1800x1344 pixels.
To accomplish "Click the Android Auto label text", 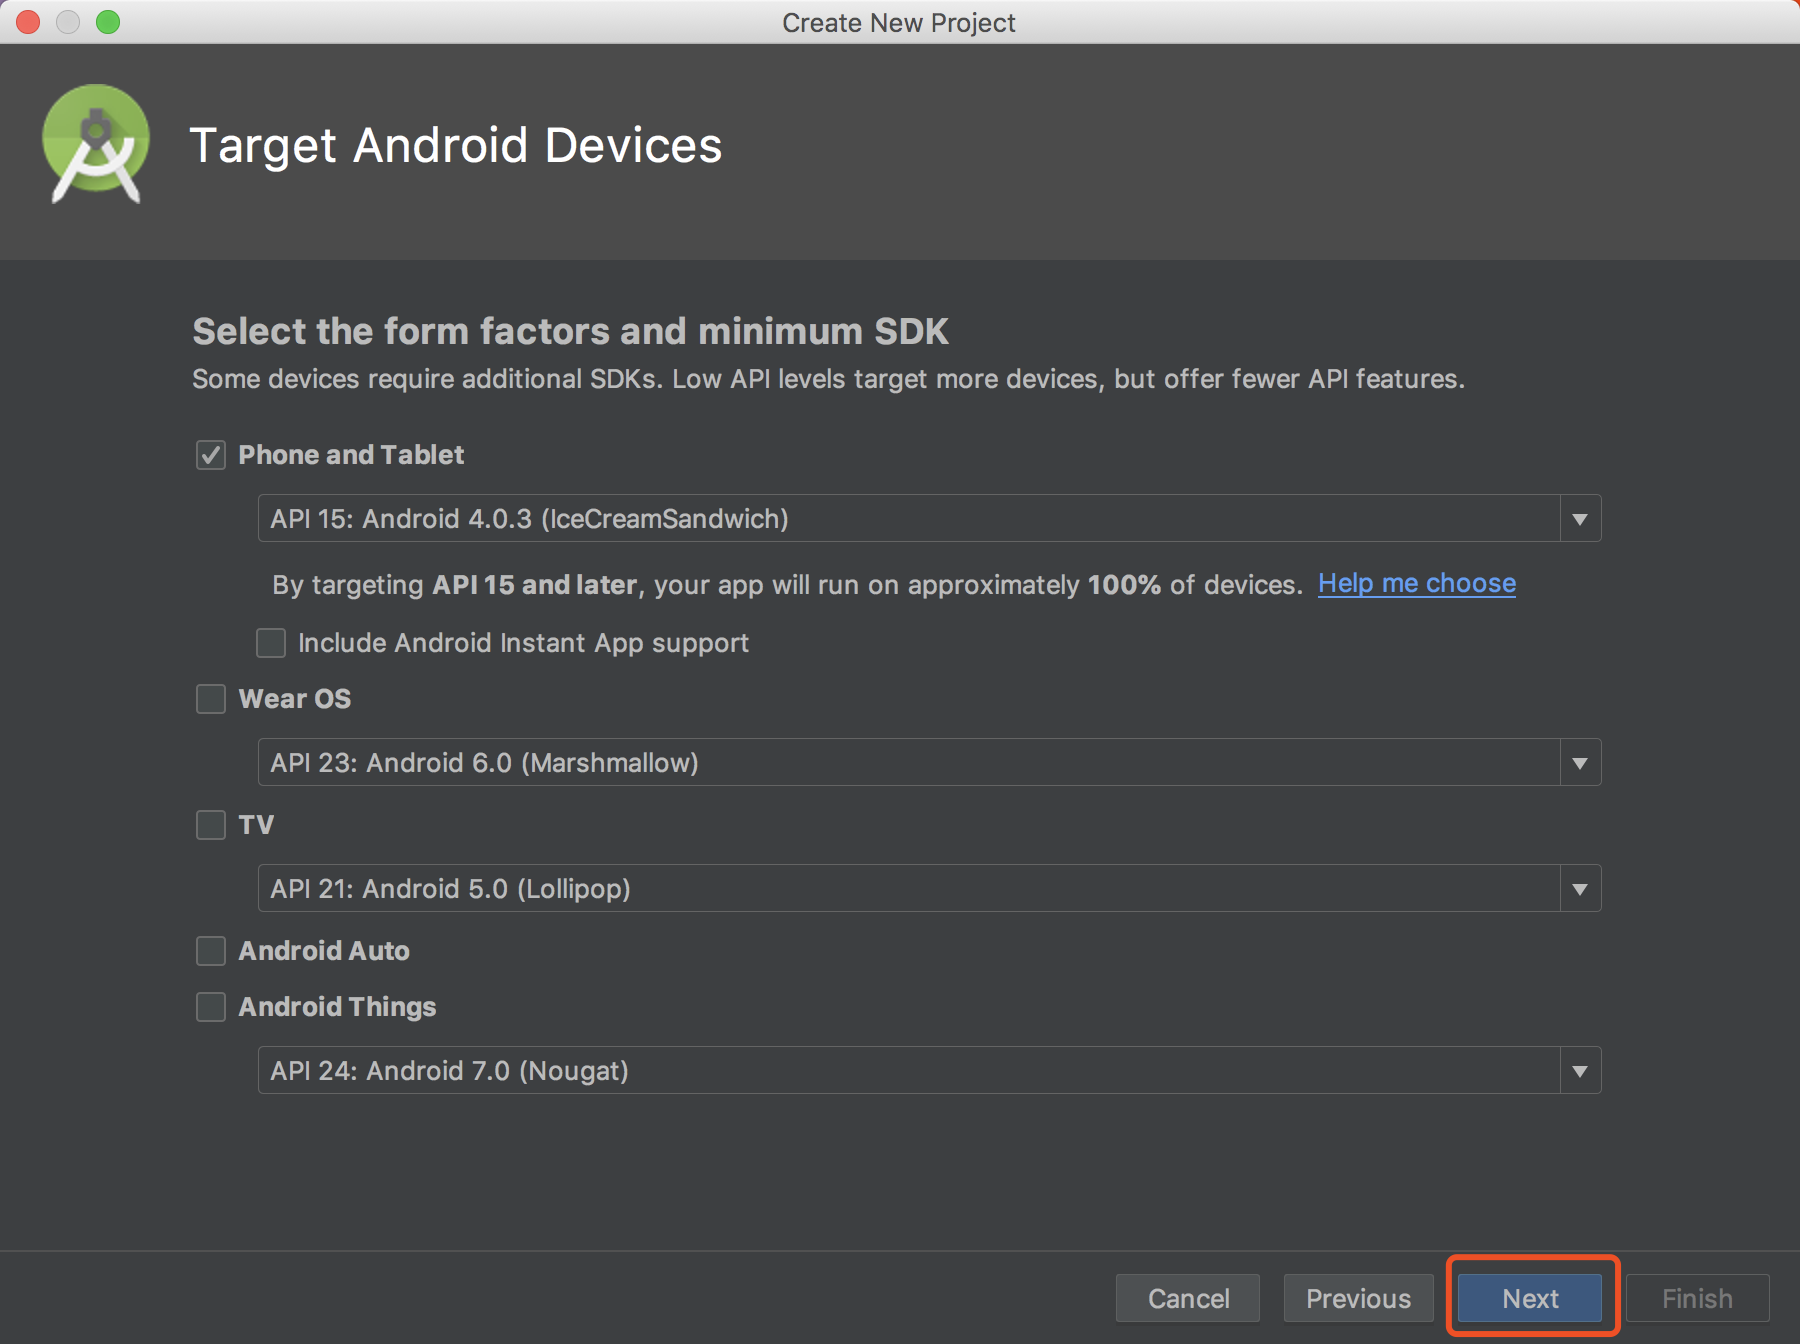I will pyautogui.click(x=324, y=951).
